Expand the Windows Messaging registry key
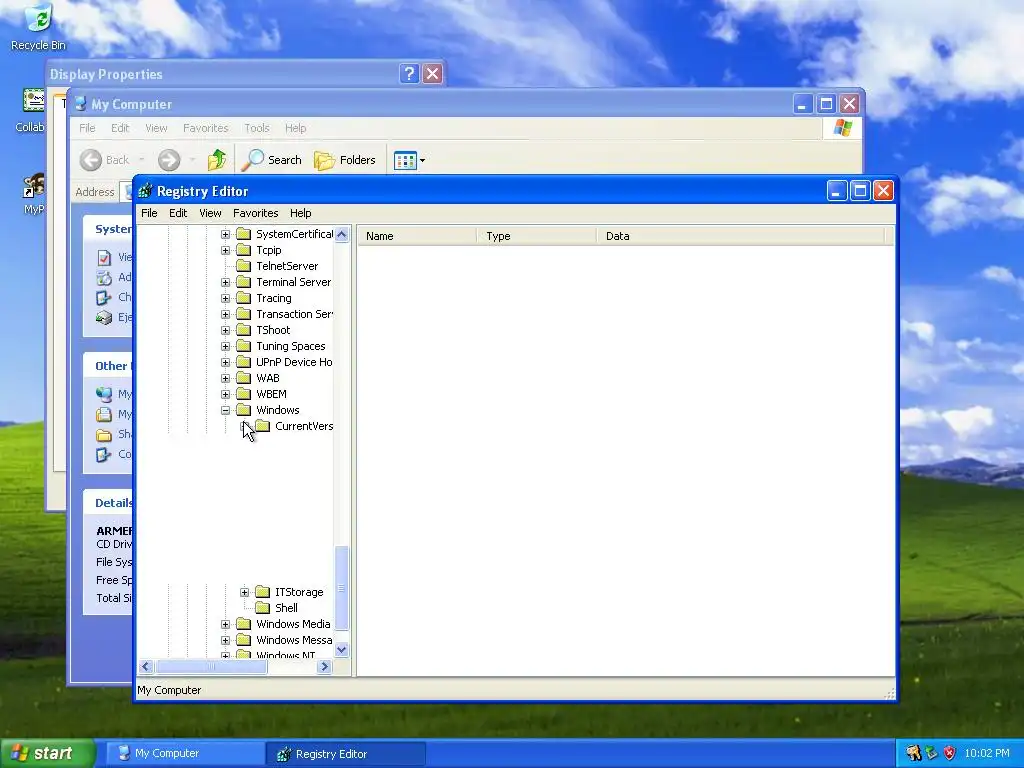The image size is (1024, 768). [x=225, y=640]
